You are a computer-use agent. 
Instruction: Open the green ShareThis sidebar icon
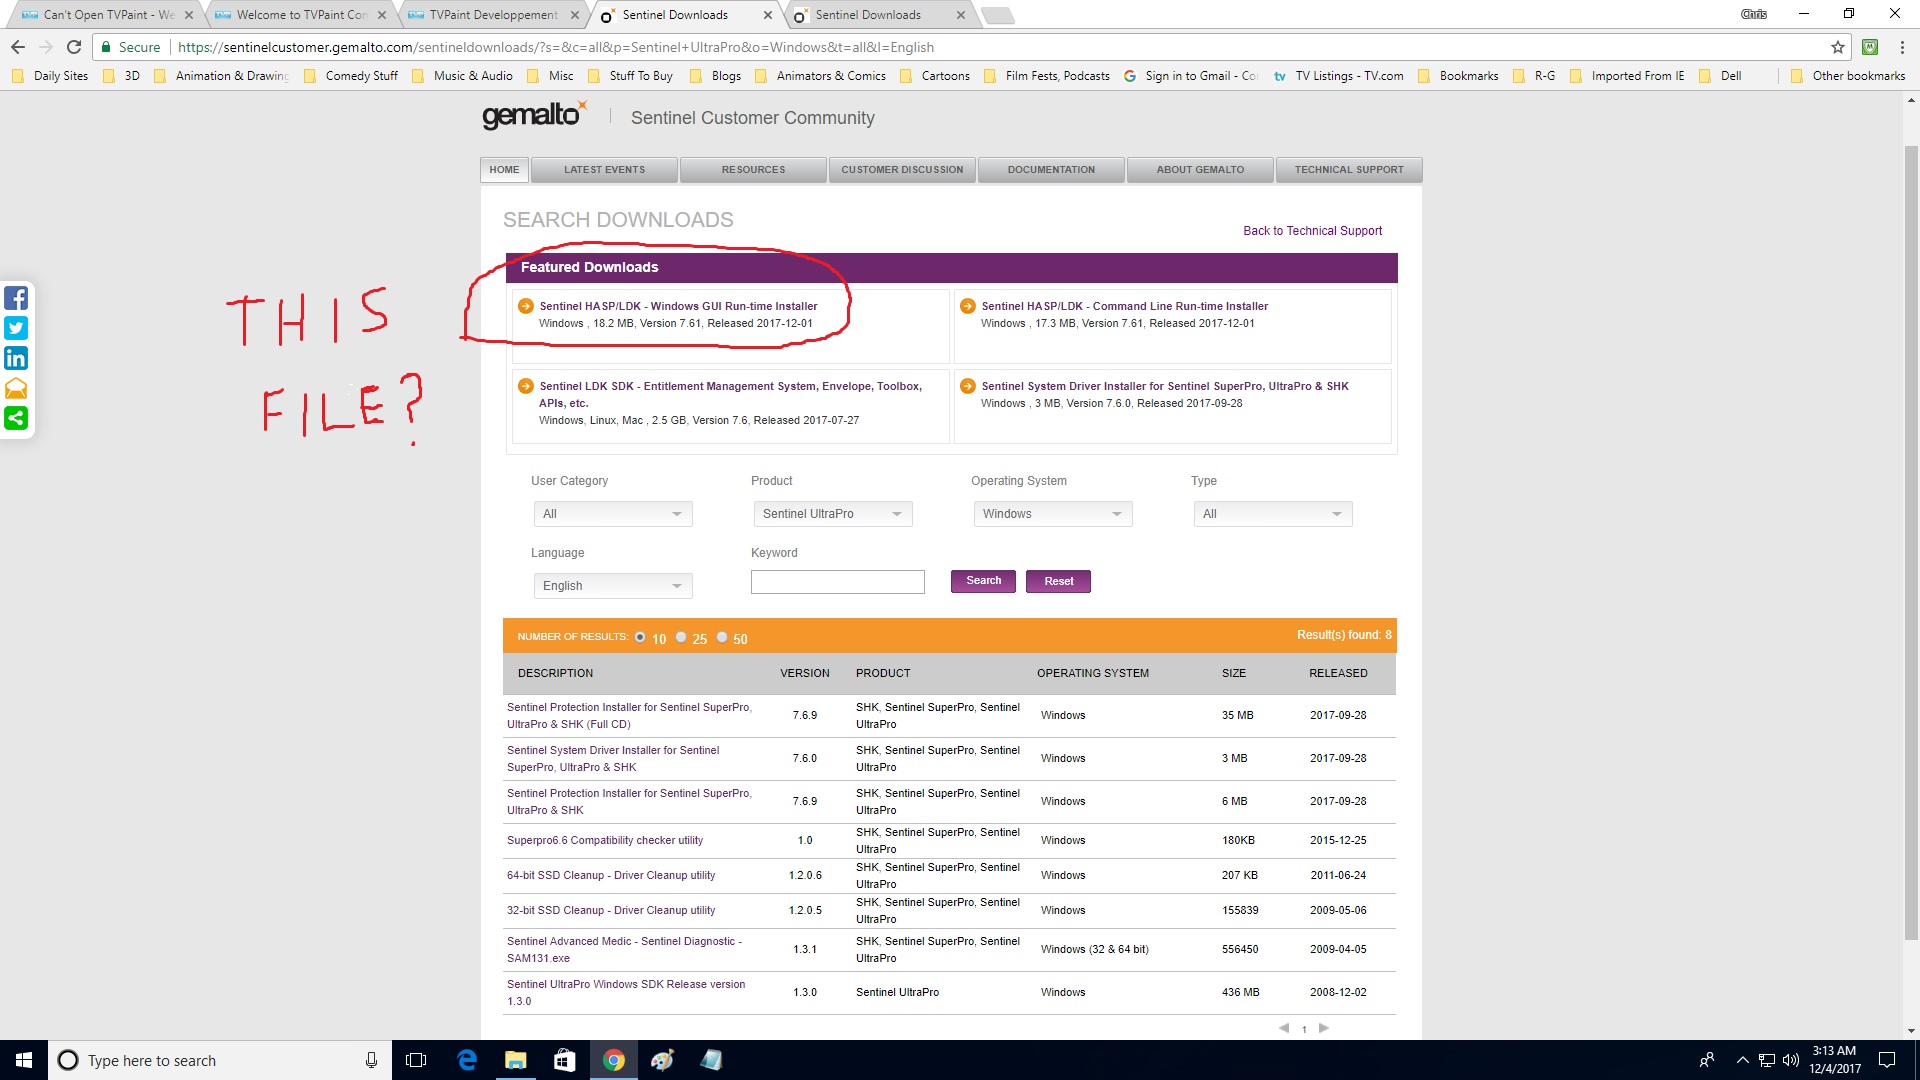(x=16, y=418)
